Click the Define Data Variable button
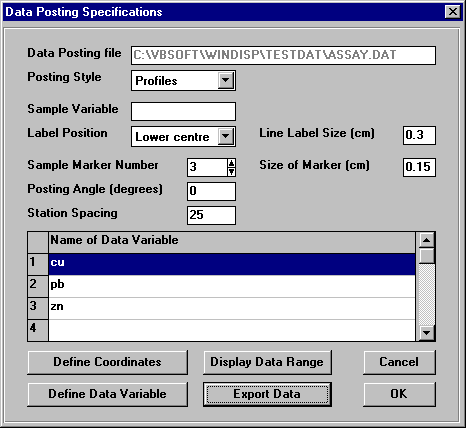This screenshot has height=428, width=466. click(107, 394)
